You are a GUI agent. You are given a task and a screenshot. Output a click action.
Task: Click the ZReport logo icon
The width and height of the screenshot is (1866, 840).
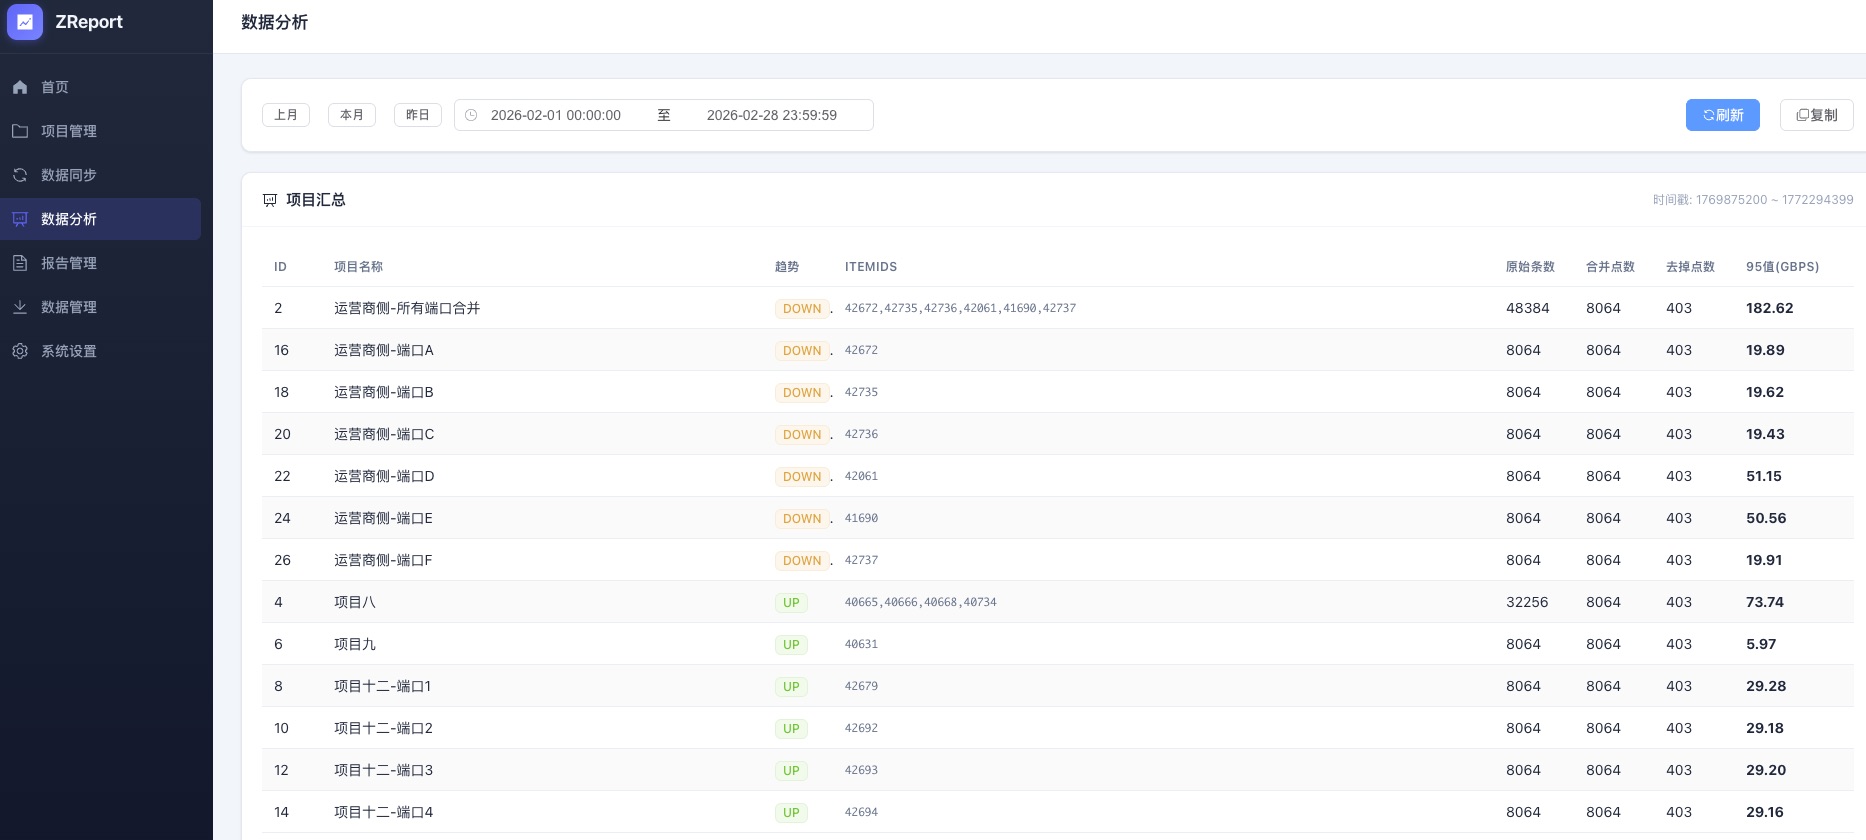[x=25, y=22]
